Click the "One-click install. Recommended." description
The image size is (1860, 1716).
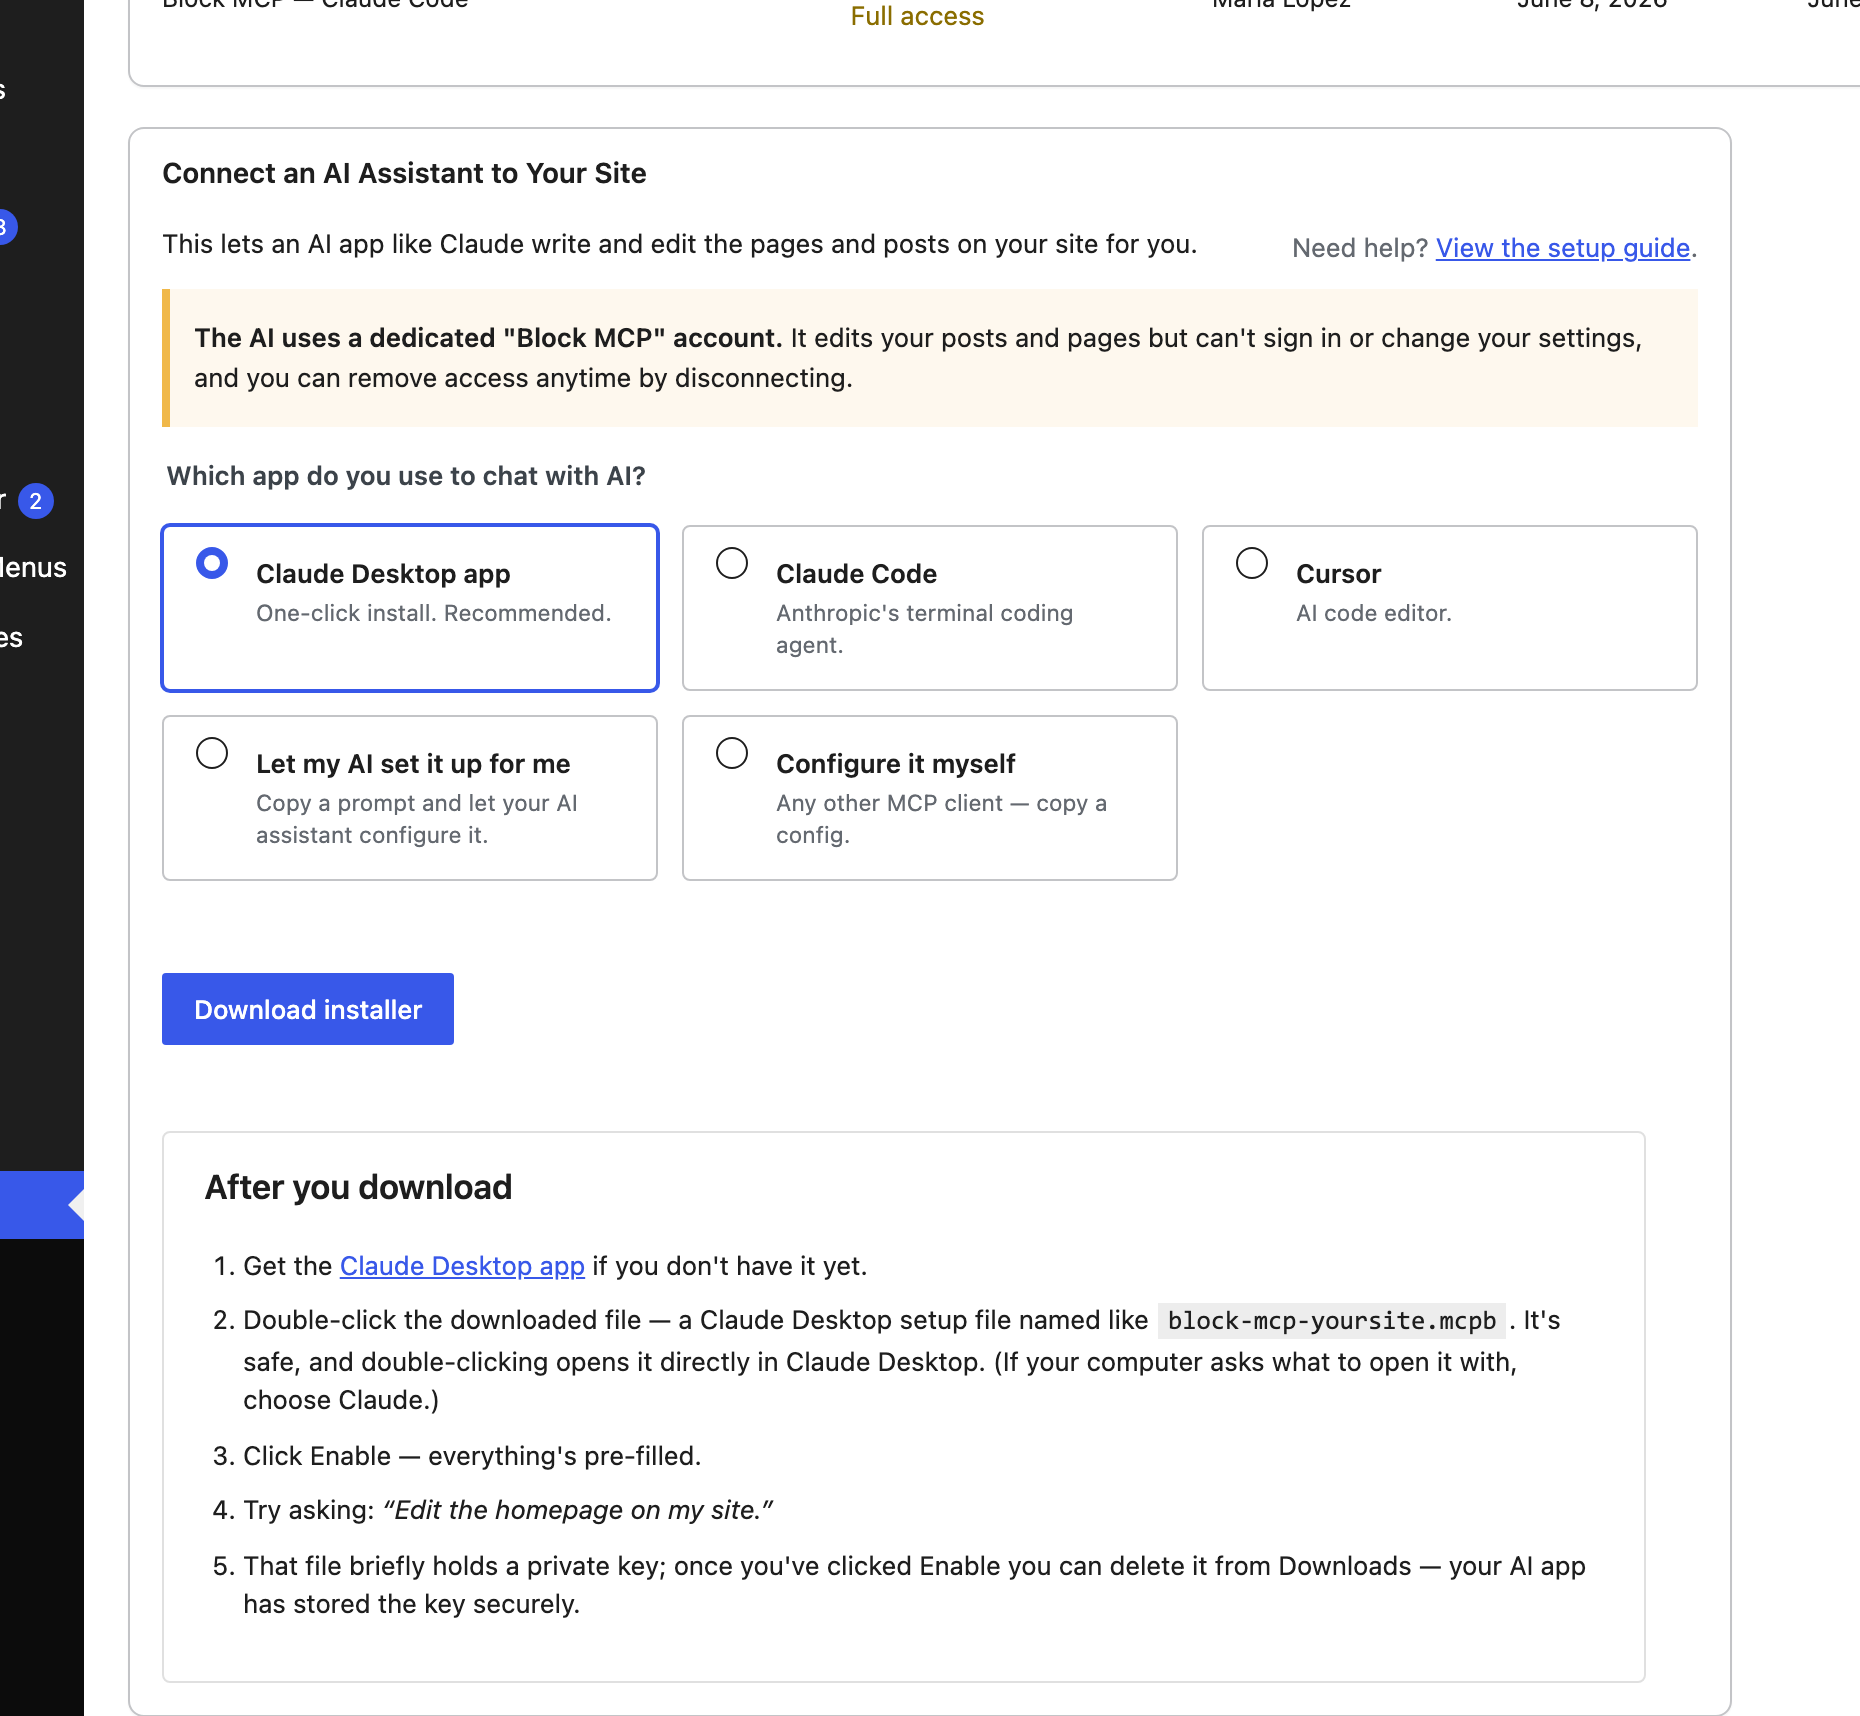433,613
